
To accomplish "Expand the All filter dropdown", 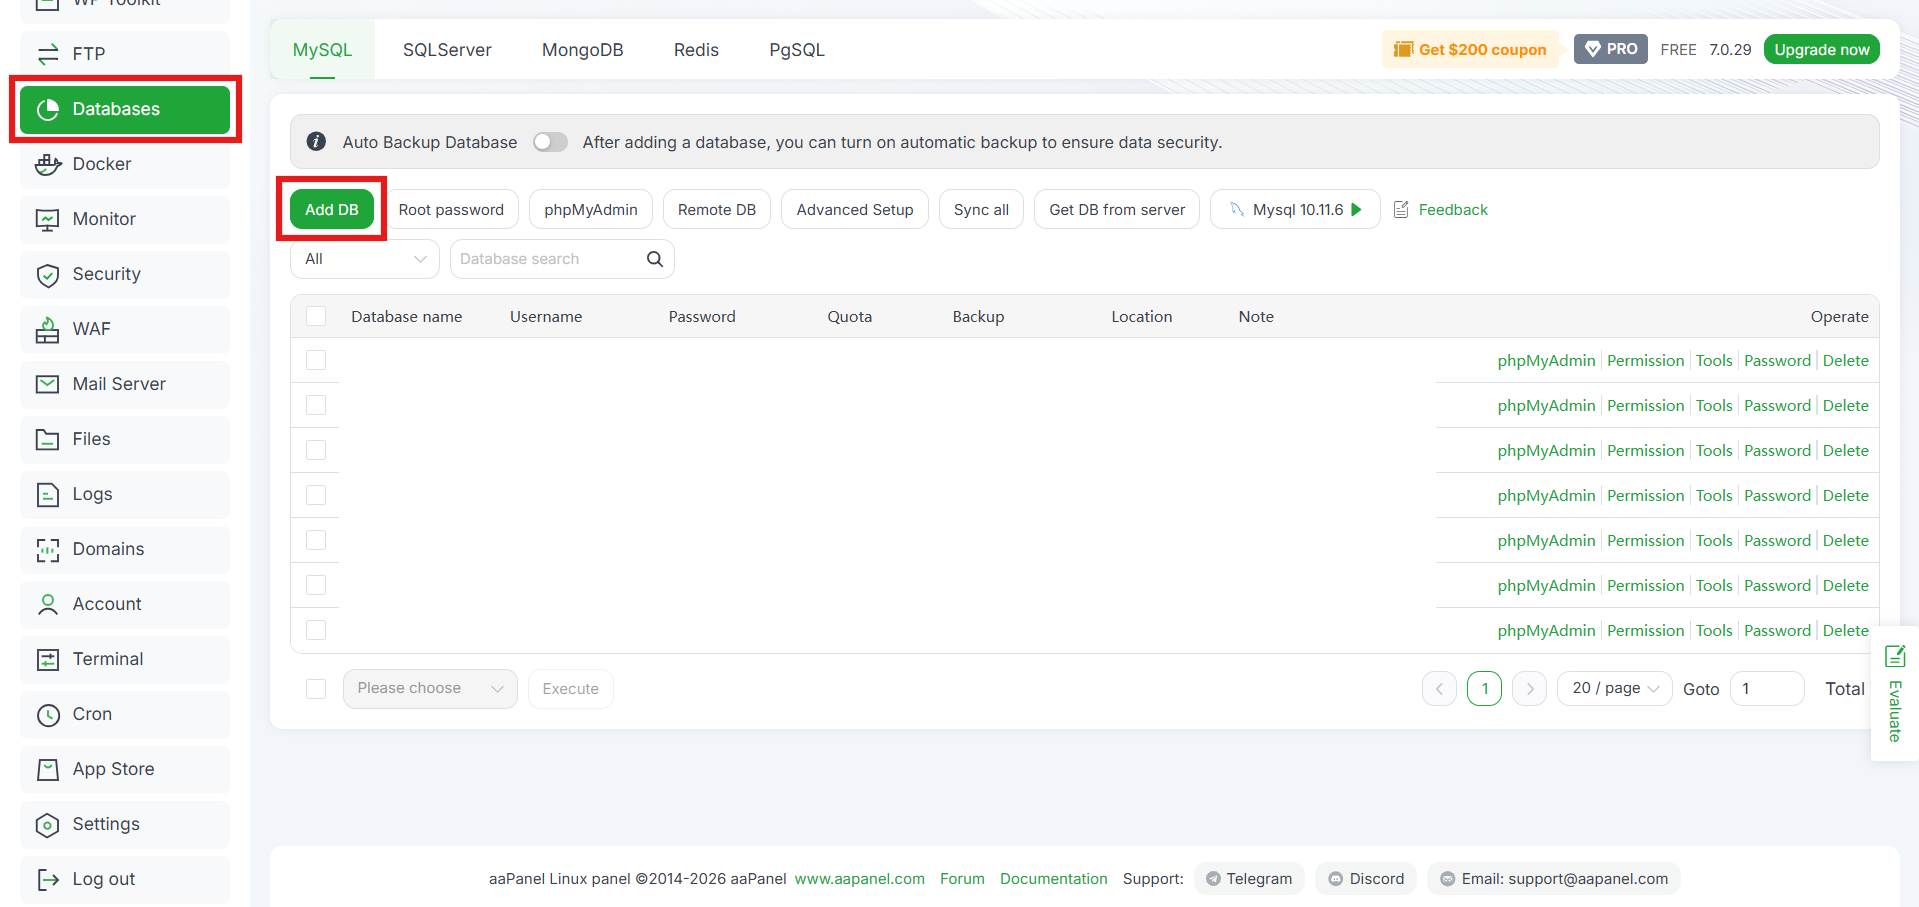I will pyautogui.click(x=365, y=259).
